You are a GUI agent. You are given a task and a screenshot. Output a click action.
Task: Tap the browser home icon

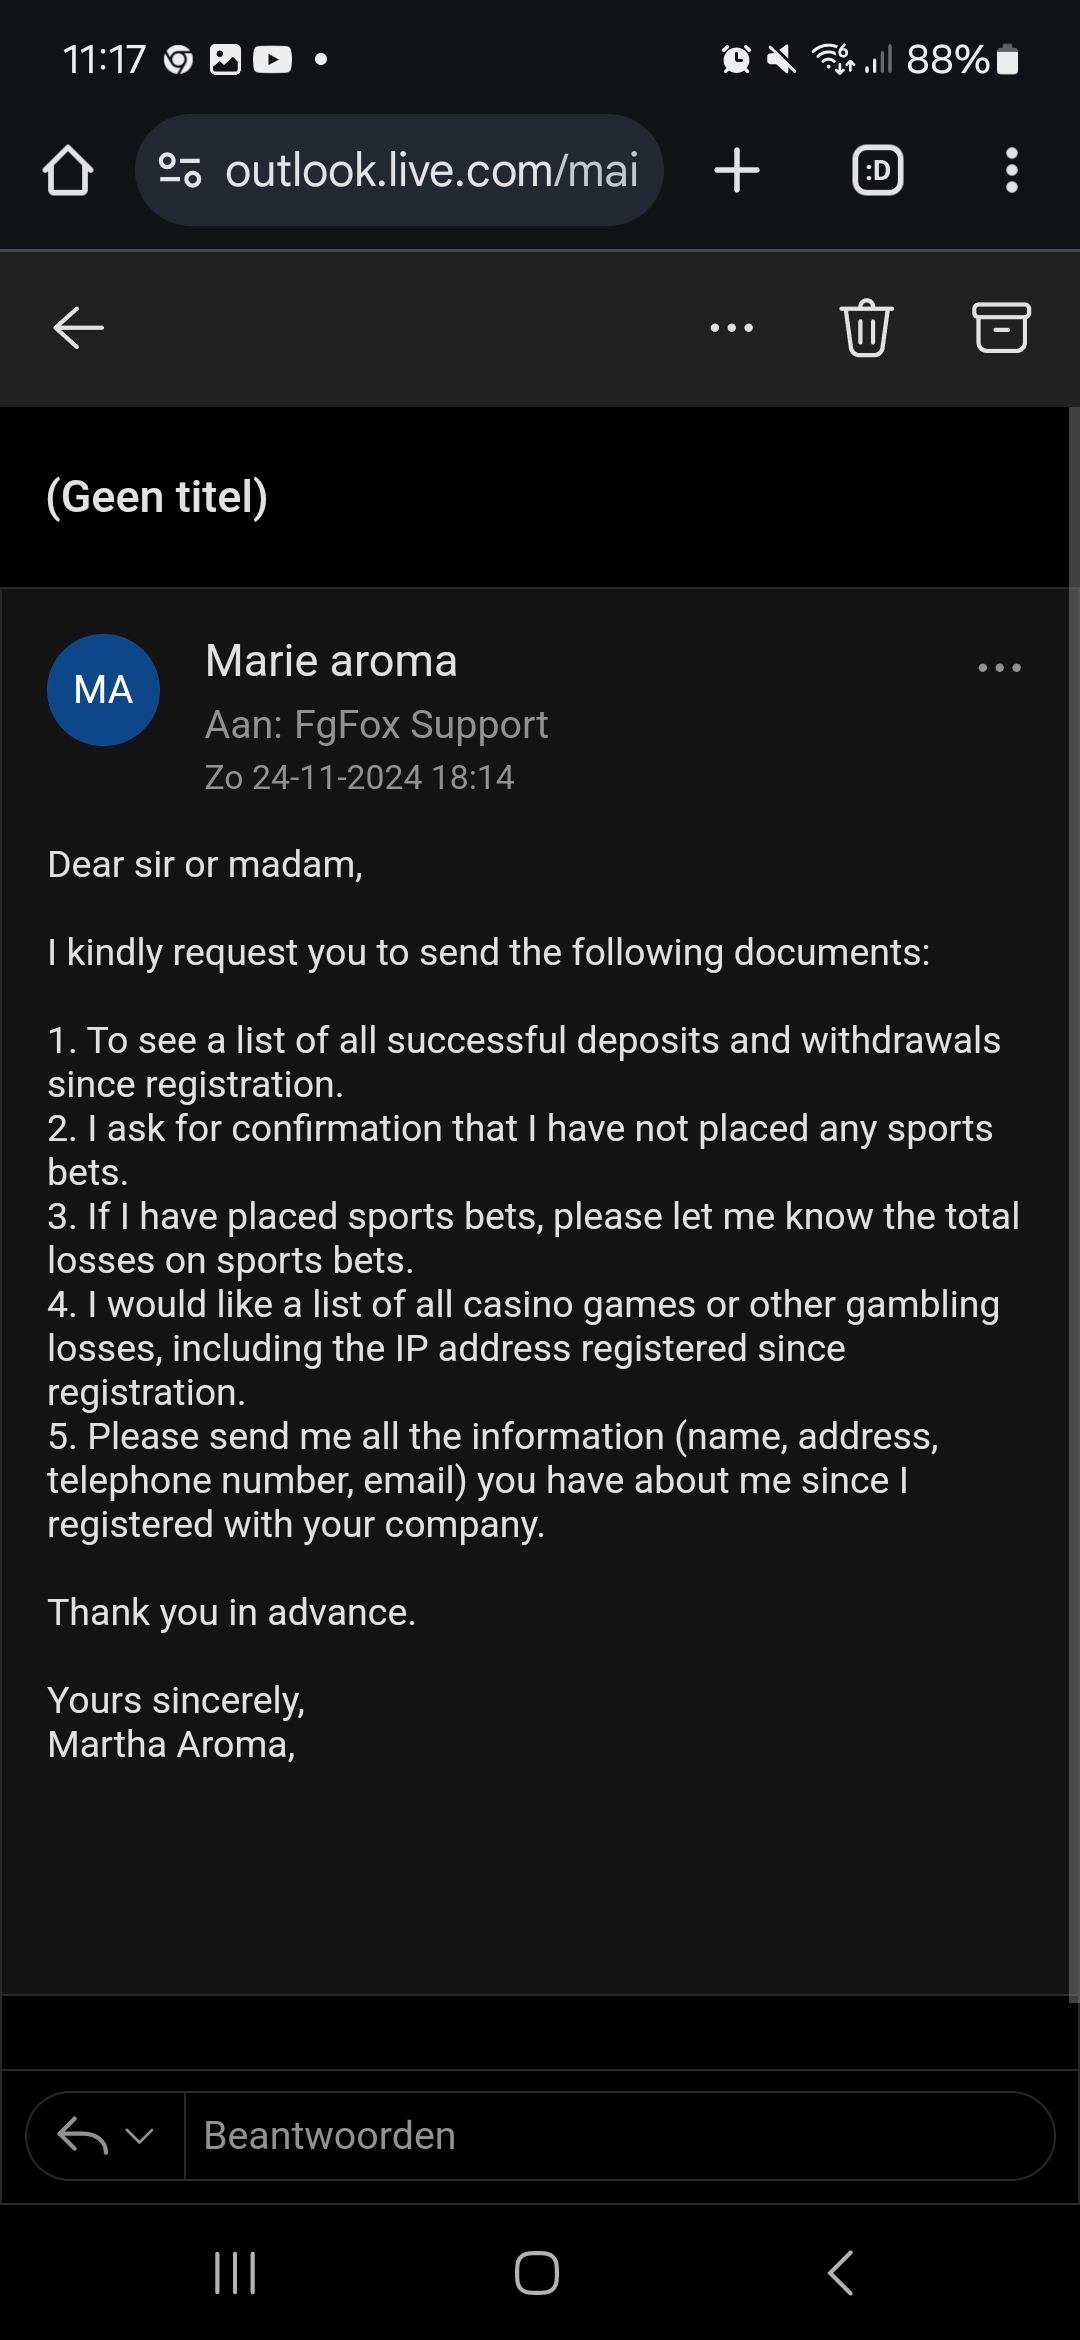pyautogui.click(x=68, y=170)
